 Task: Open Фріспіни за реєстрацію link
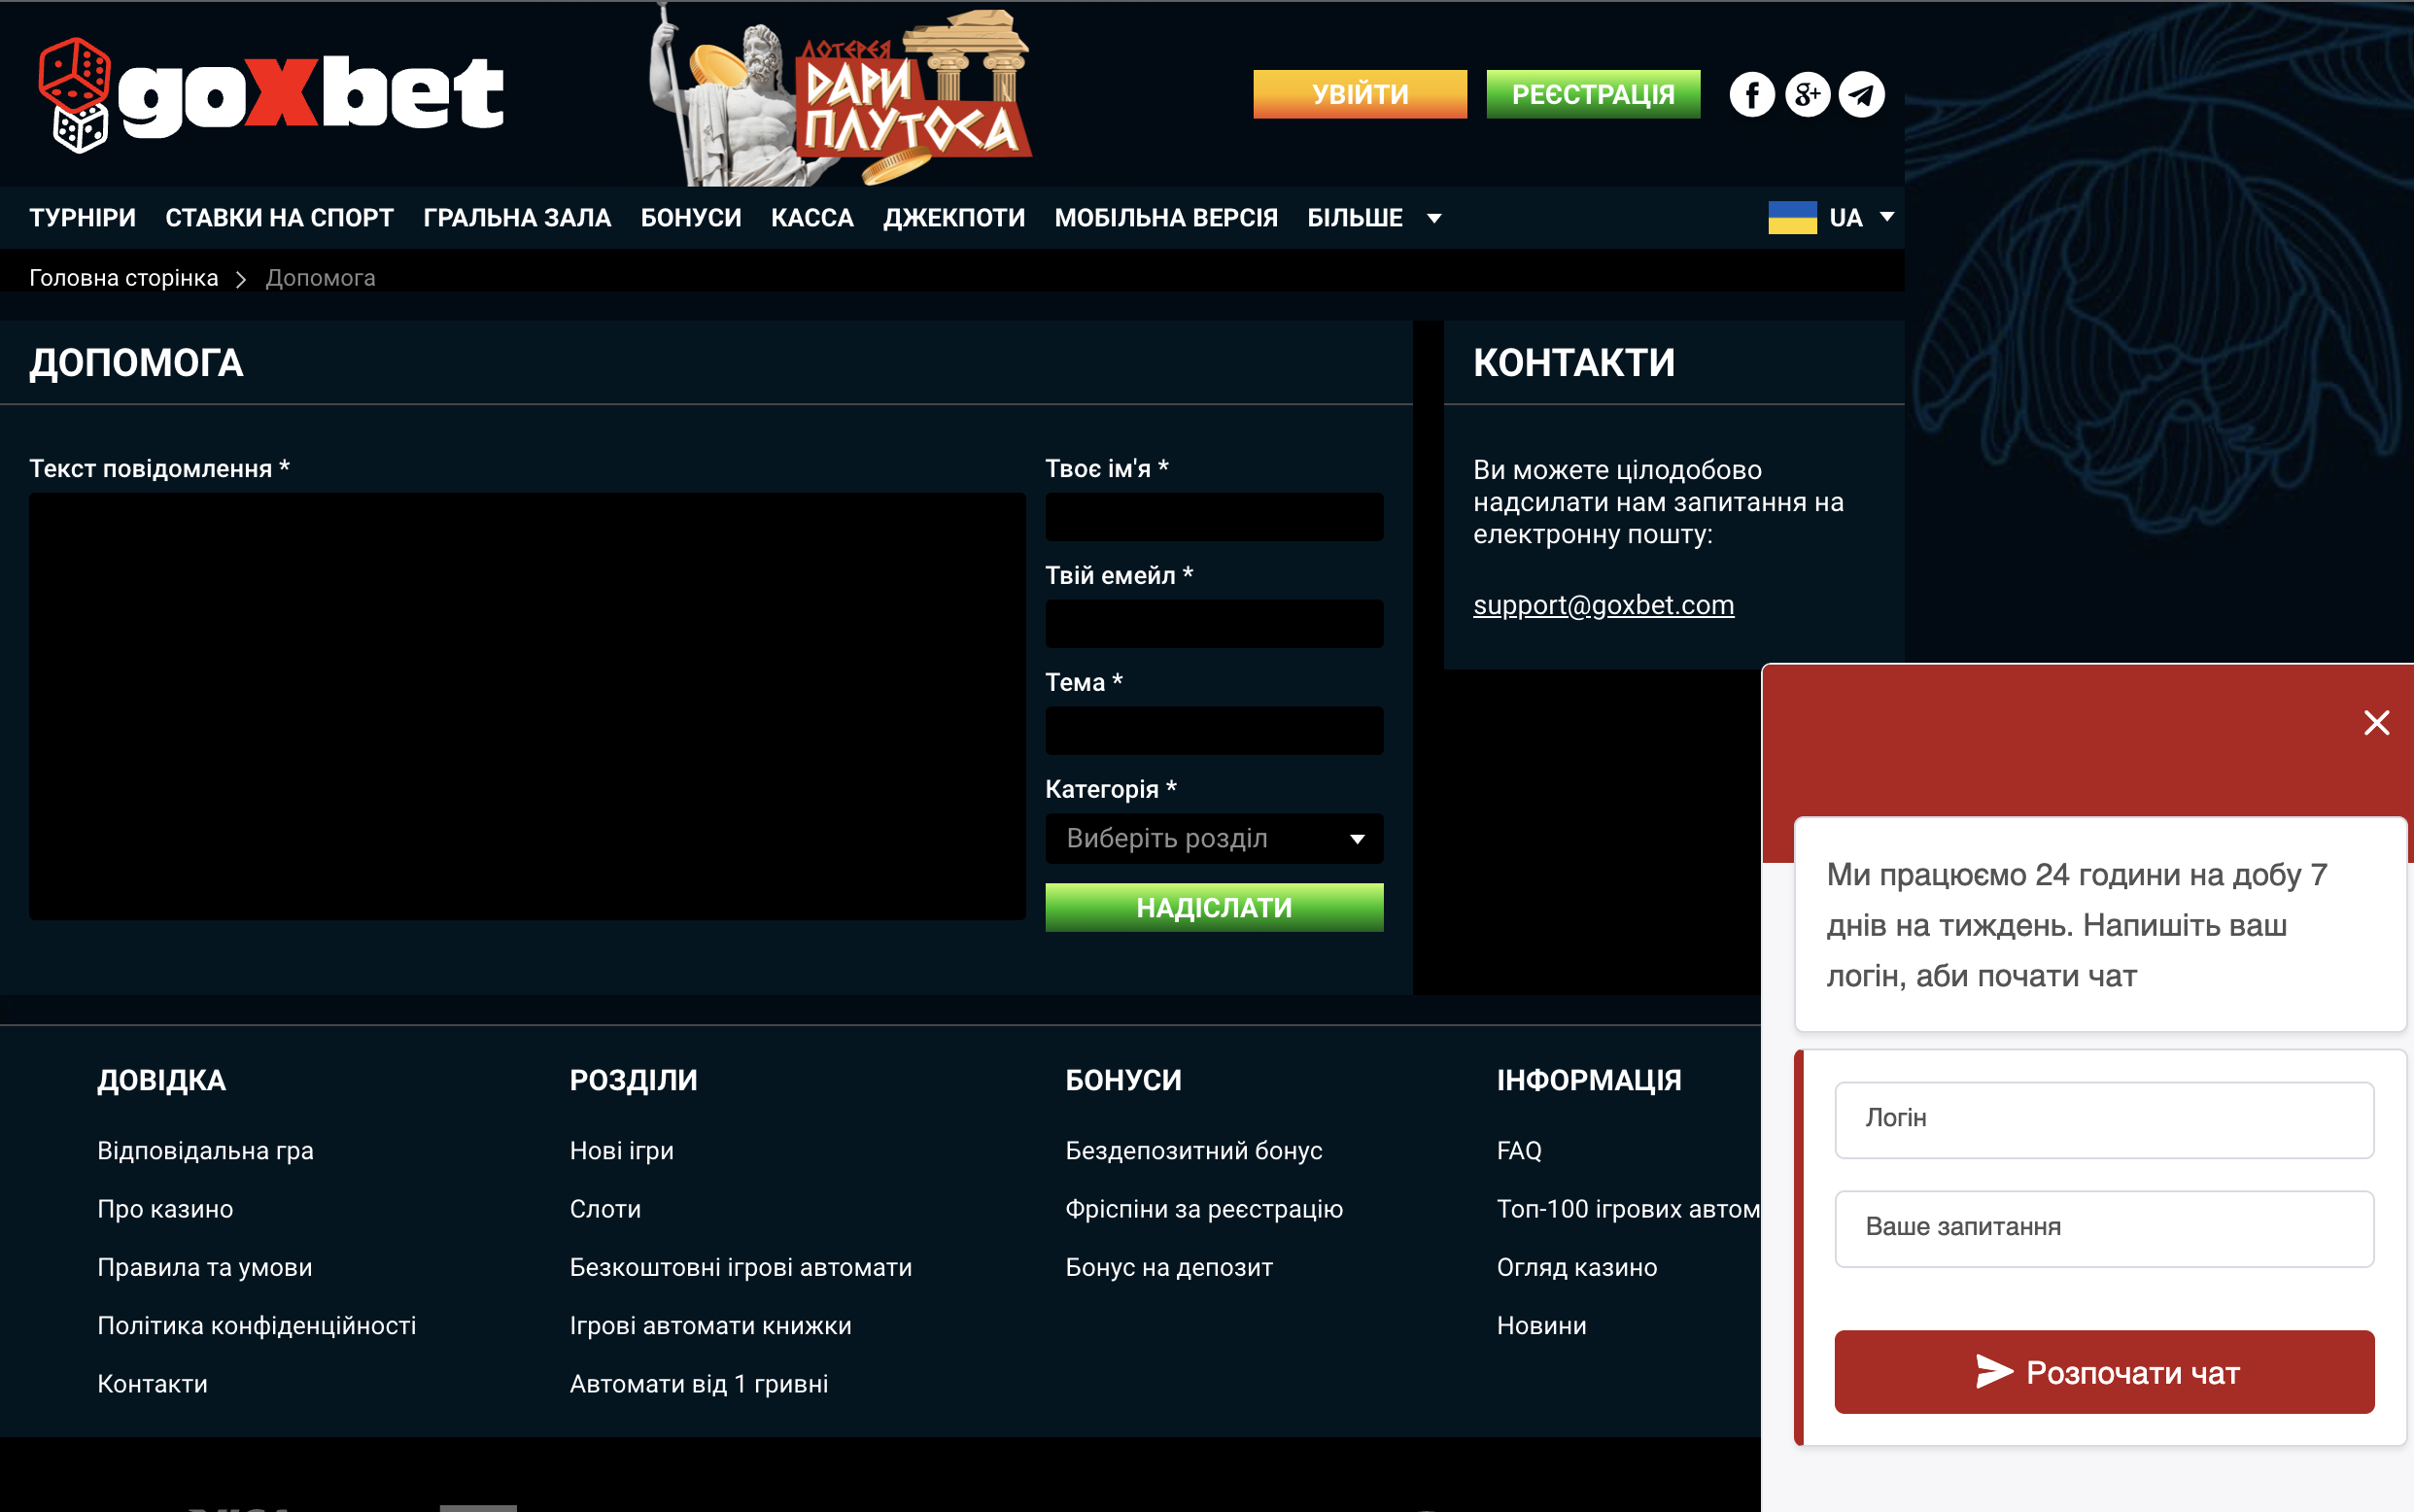[x=1204, y=1209]
